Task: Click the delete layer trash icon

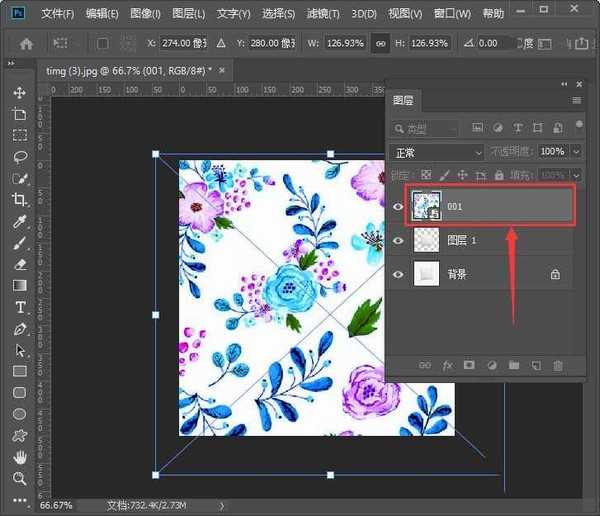Action: [558, 366]
